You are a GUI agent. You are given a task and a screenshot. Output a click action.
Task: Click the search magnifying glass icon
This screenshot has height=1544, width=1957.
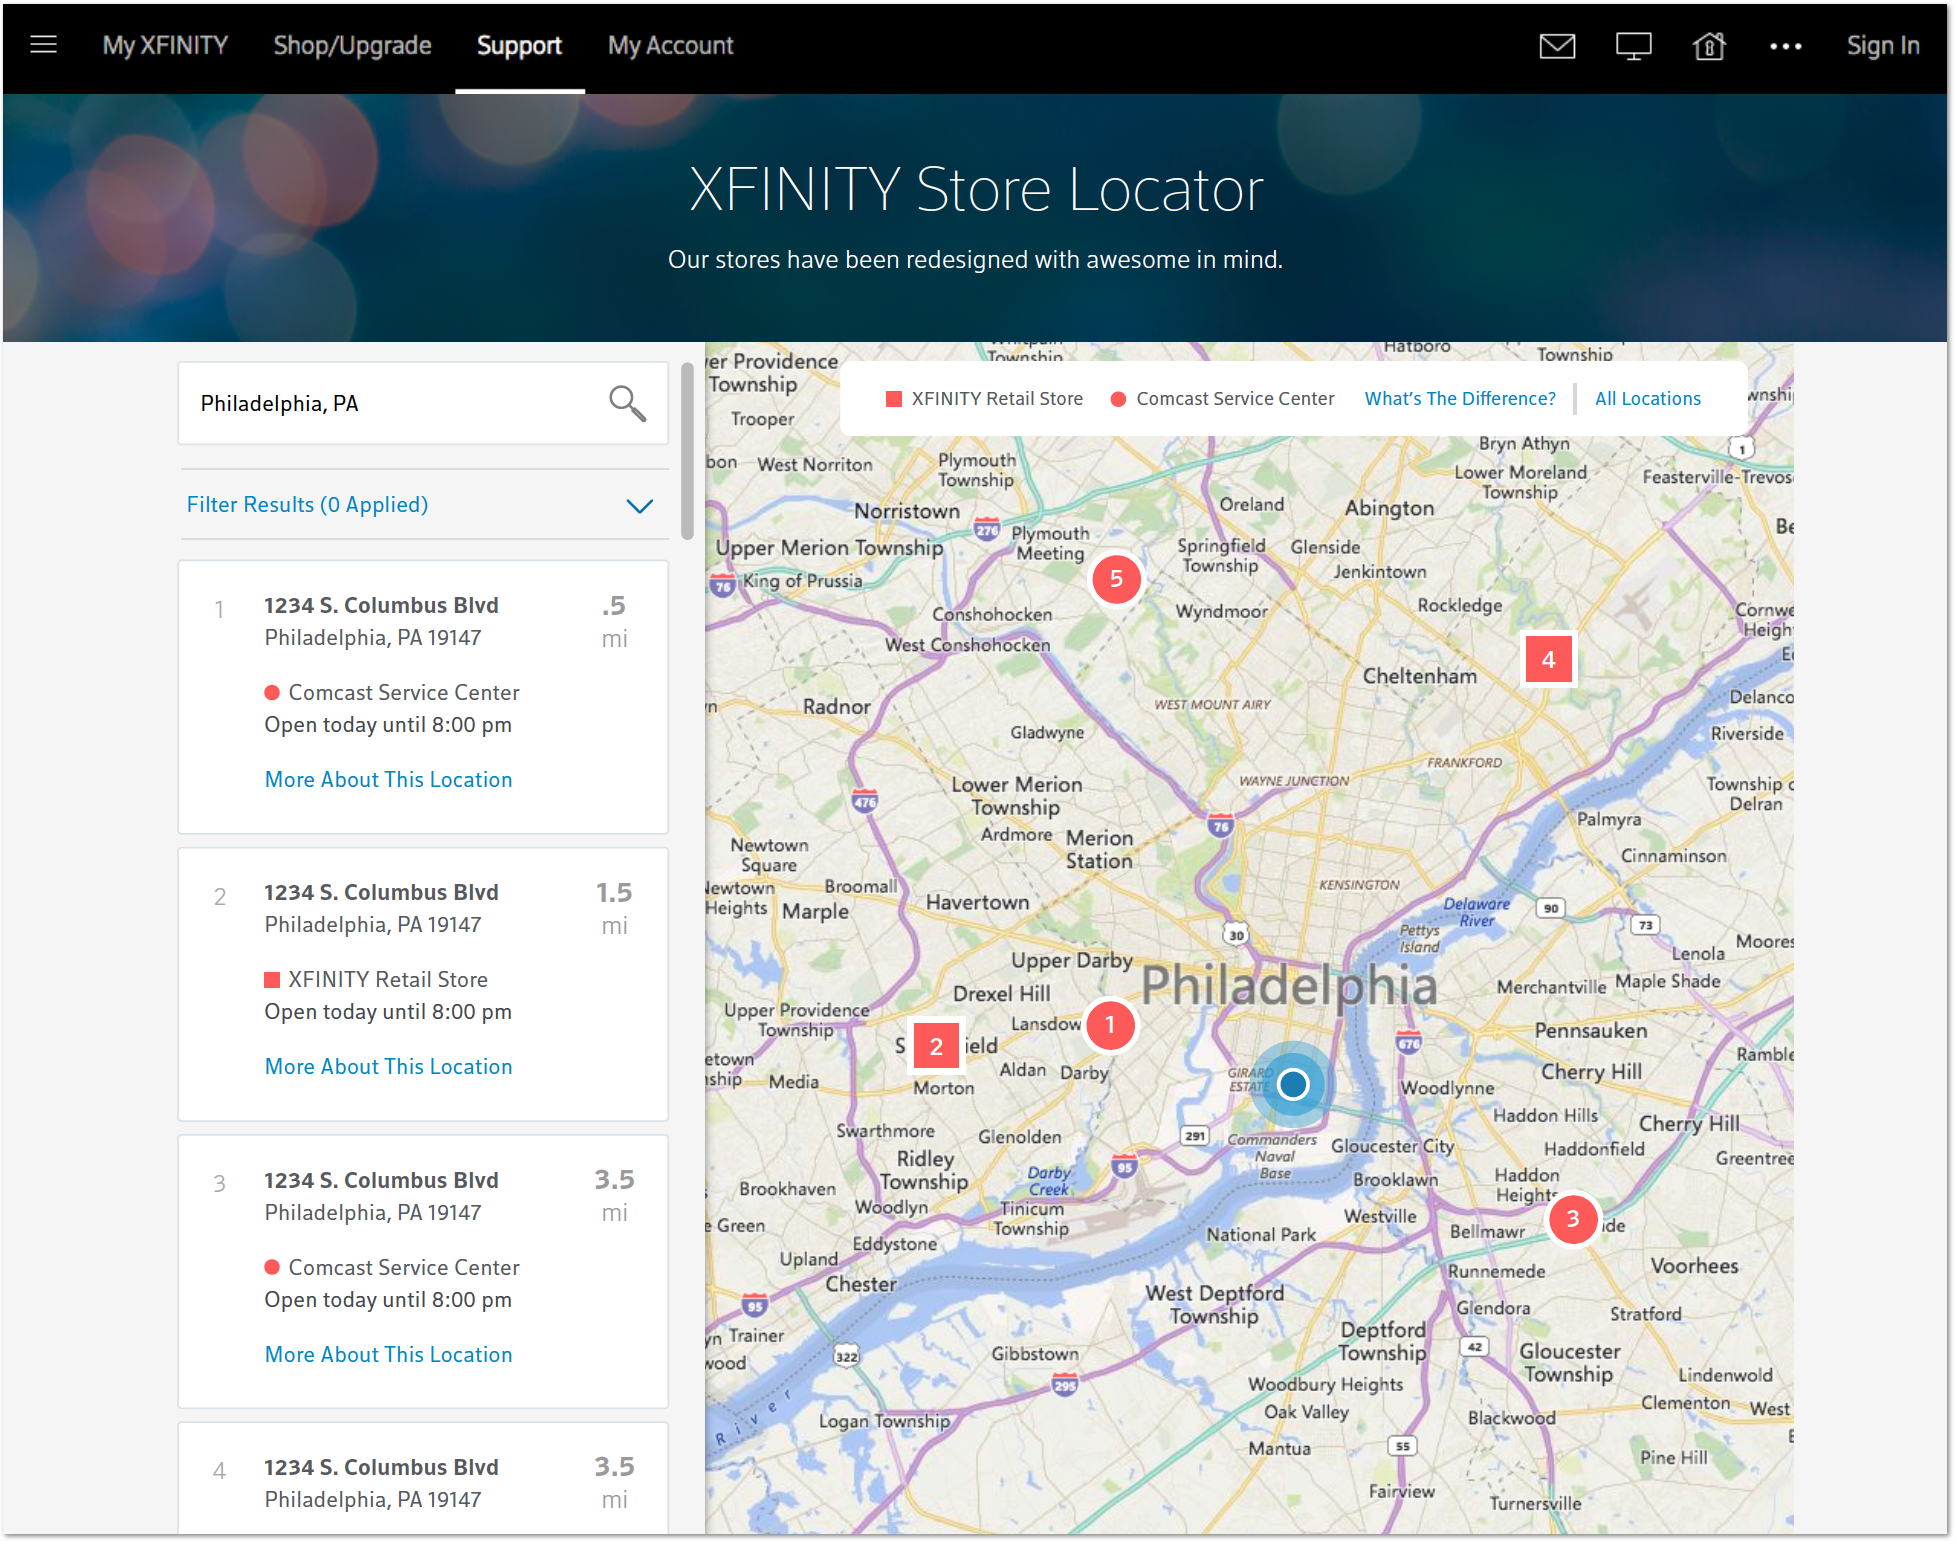[627, 403]
